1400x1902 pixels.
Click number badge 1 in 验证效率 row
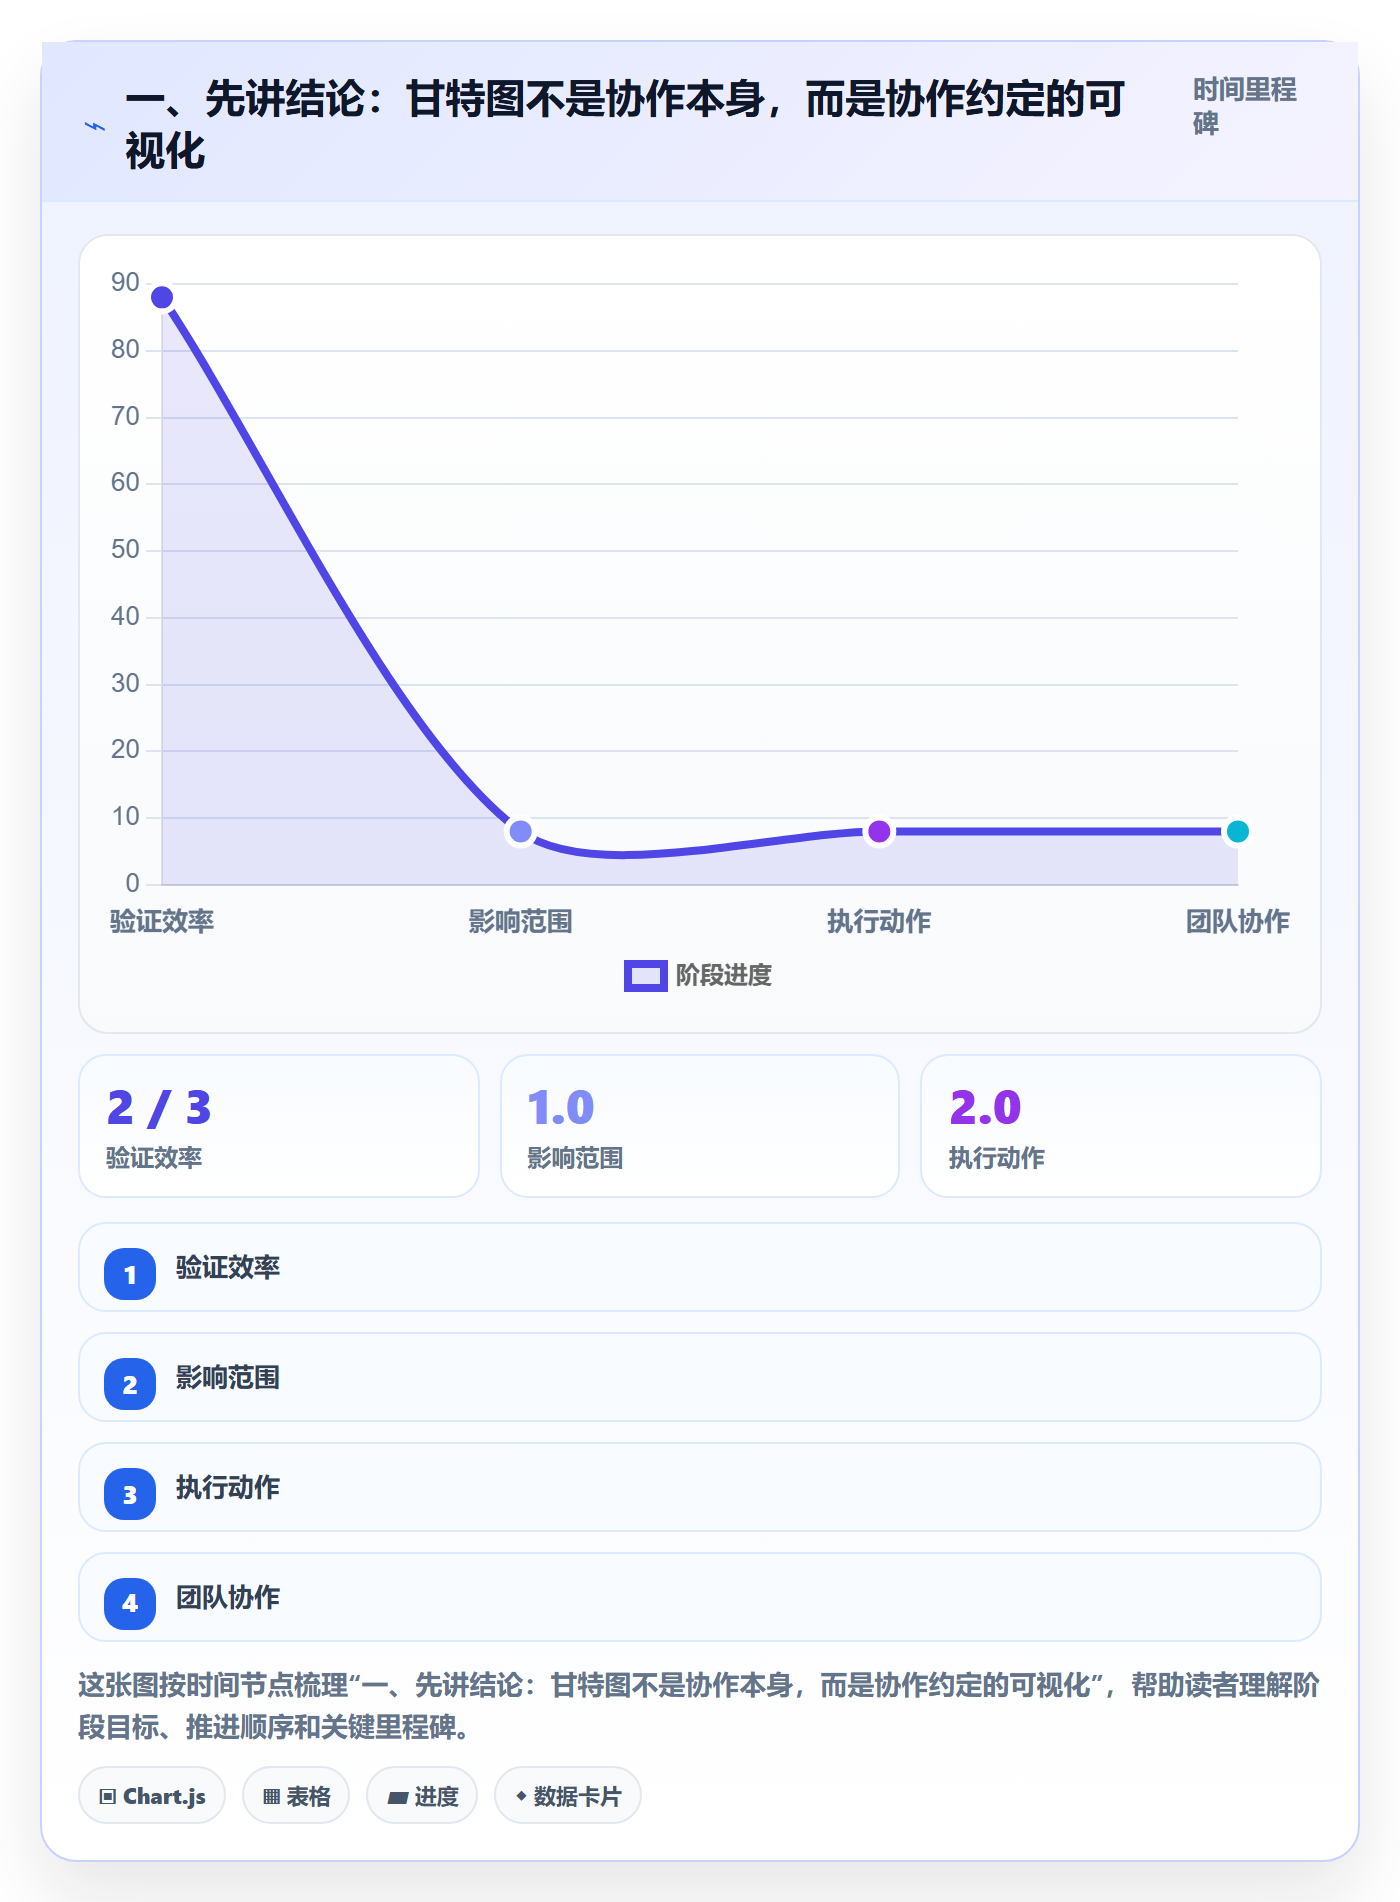(130, 1274)
